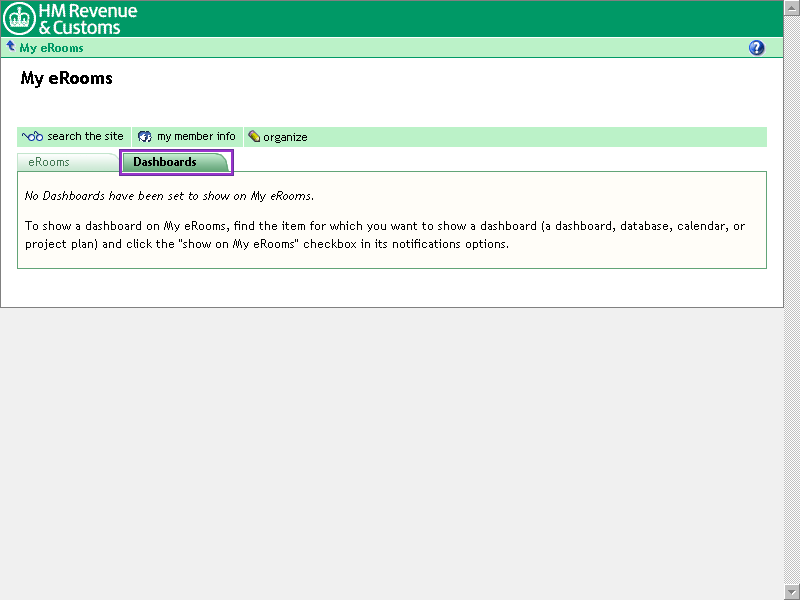Click the pencil icon next to organize
The image size is (800, 600).
tap(254, 137)
